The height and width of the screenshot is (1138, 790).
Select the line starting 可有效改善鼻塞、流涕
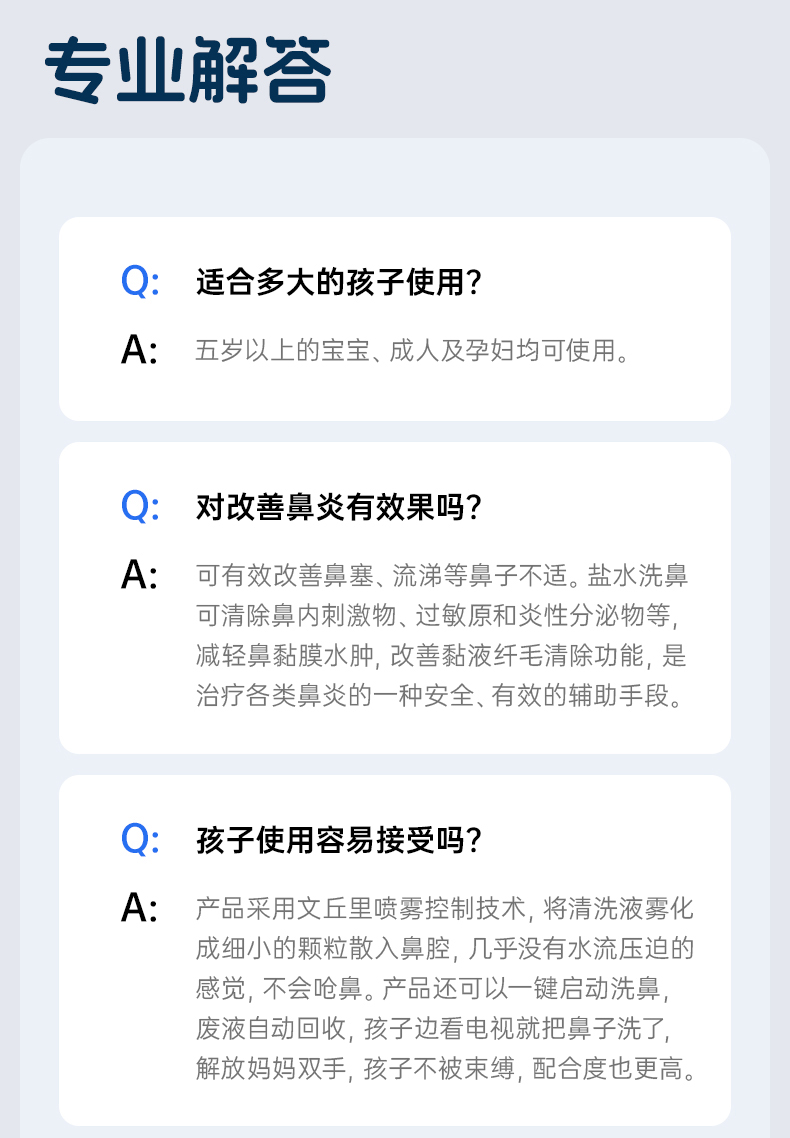pos(442,576)
